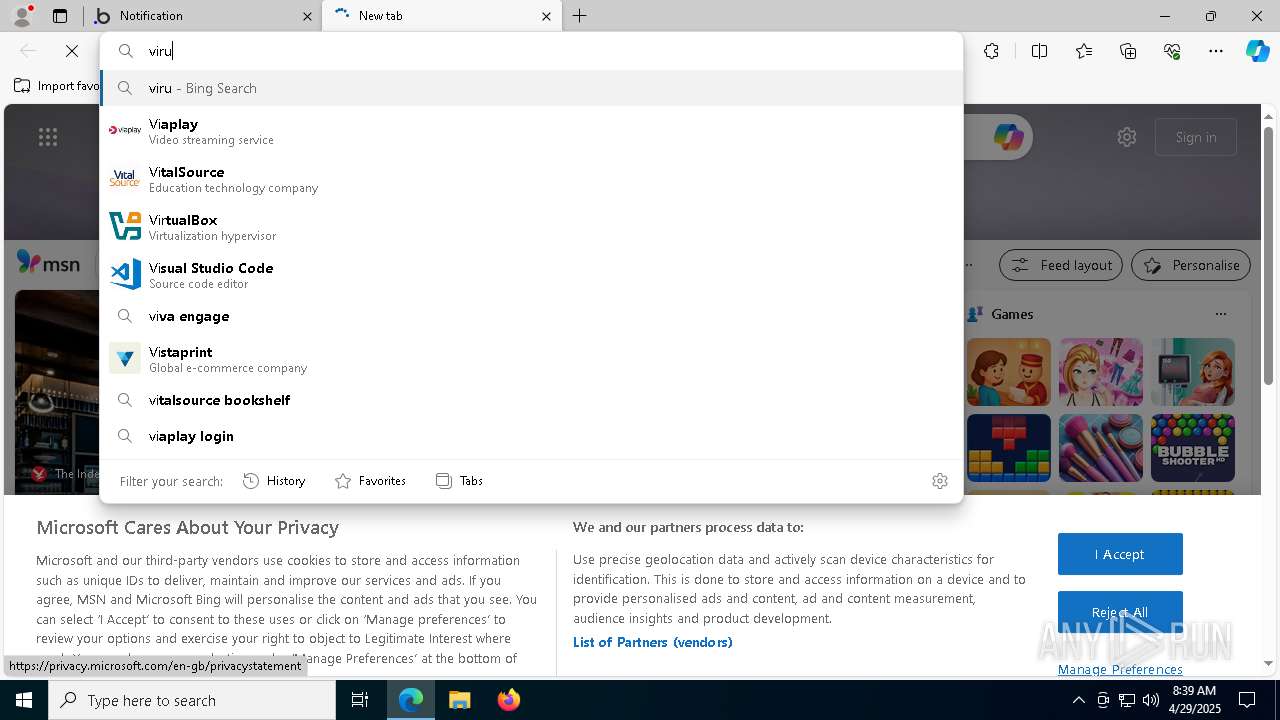1280x720 pixels.
Task: Open Favorites star toolbar icon
Action: [1084, 51]
